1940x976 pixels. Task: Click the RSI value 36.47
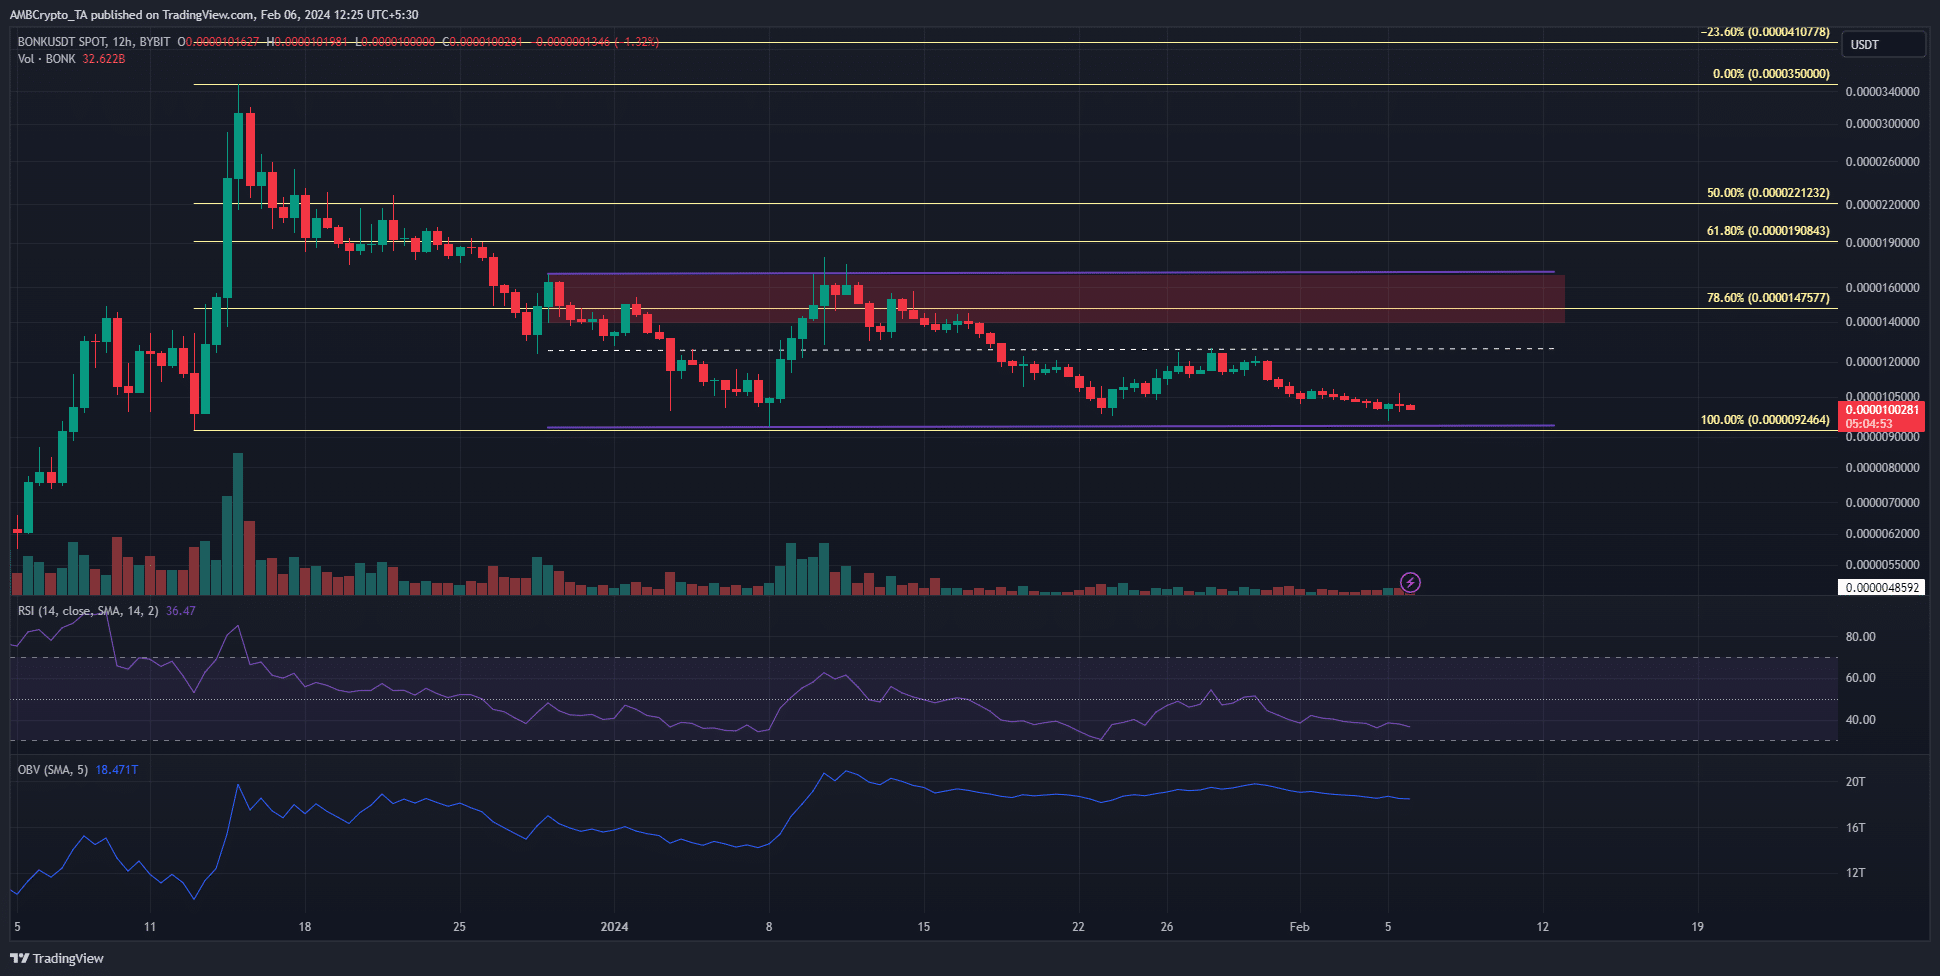click(181, 611)
